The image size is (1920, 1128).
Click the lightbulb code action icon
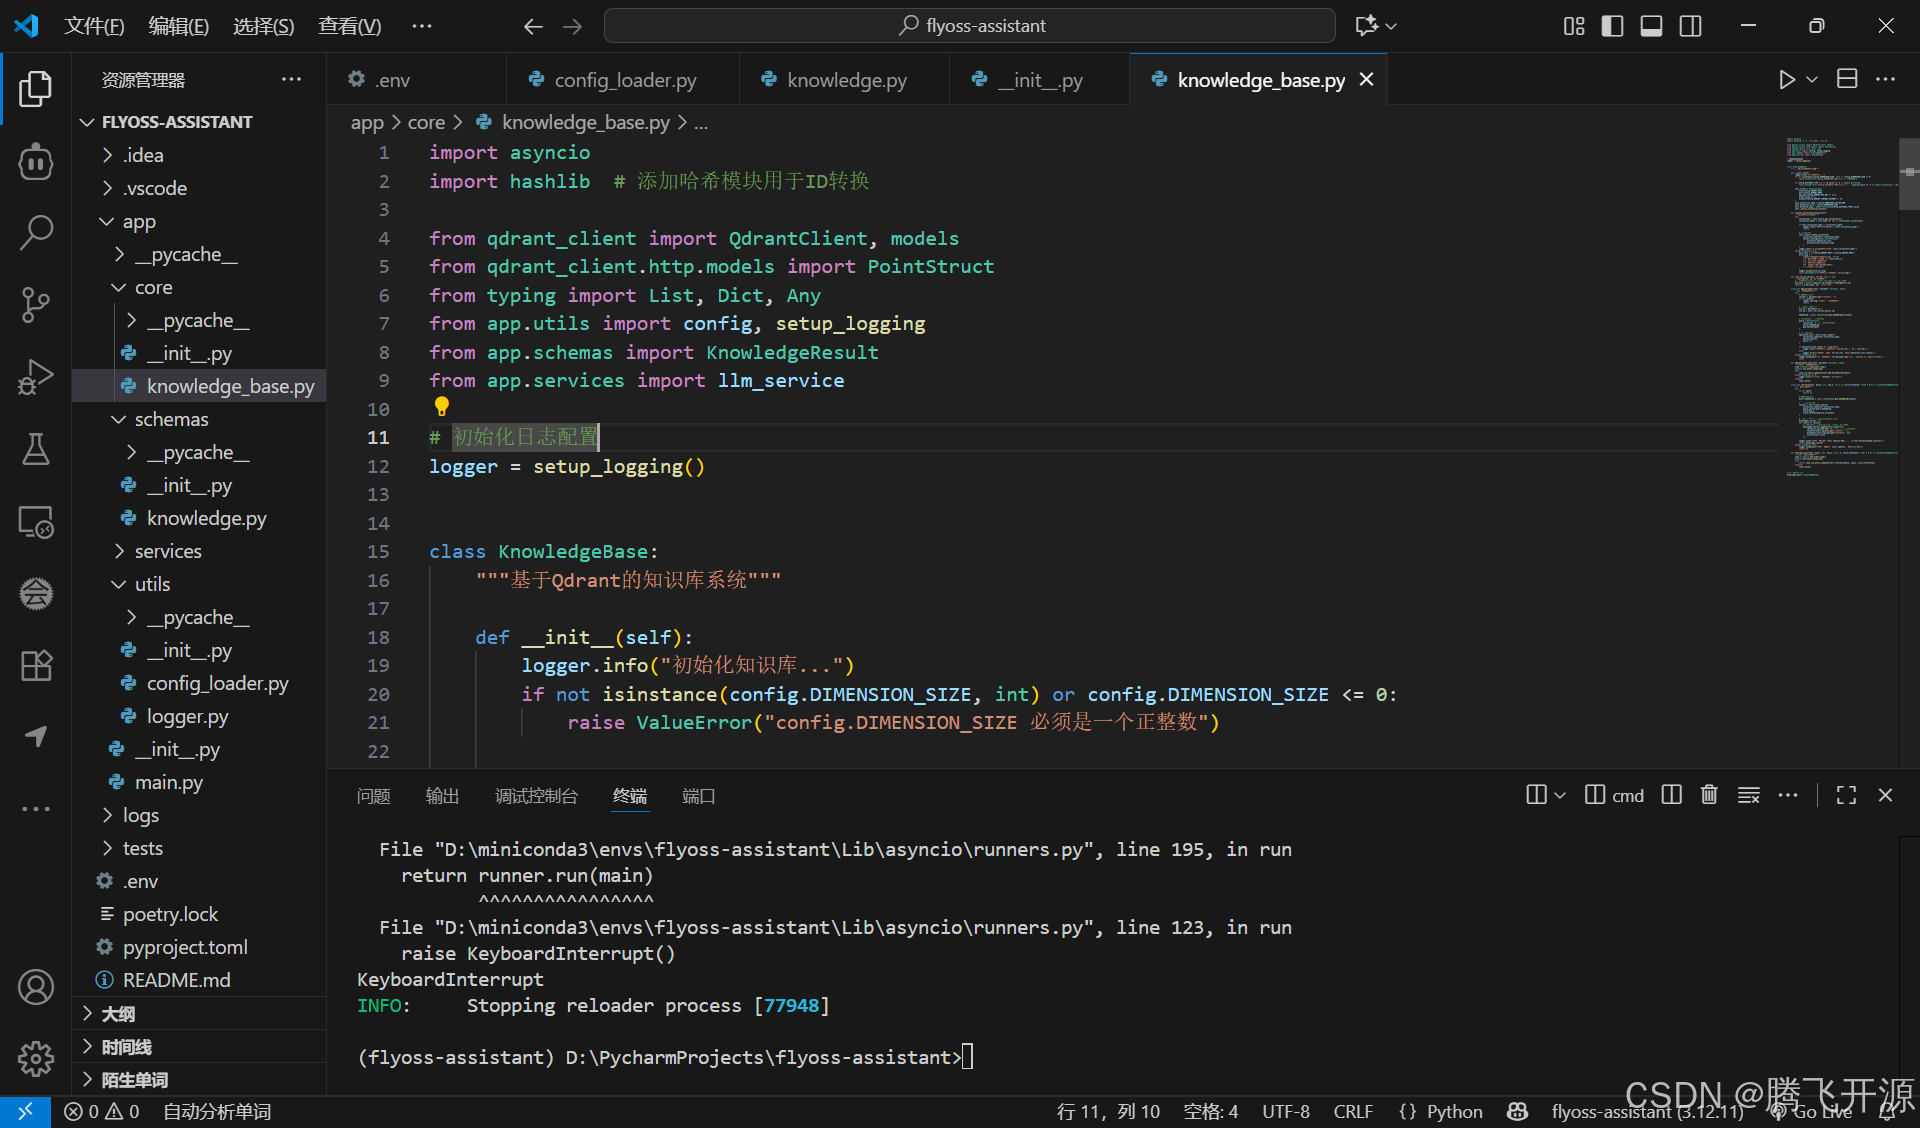click(x=442, y=406)
